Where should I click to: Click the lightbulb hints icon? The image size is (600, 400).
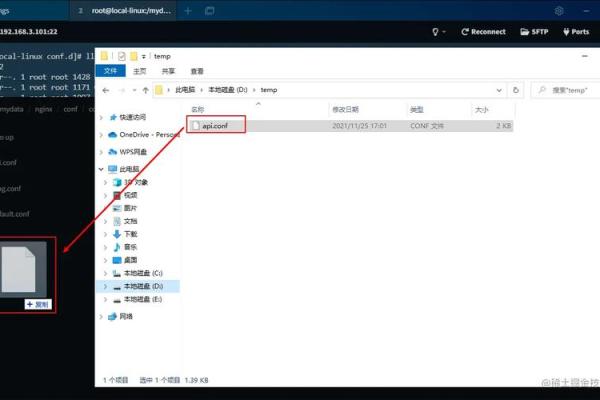[435, 32]
